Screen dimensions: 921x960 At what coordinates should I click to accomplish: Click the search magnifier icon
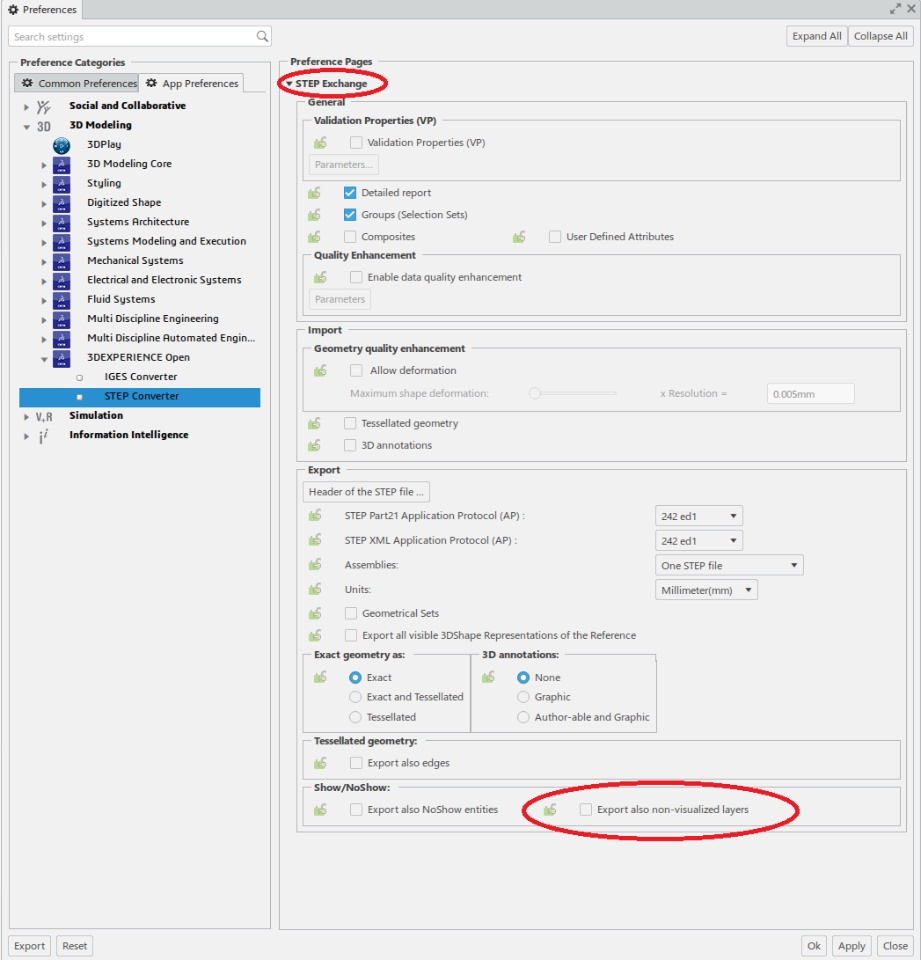click(x=262, y=36)
